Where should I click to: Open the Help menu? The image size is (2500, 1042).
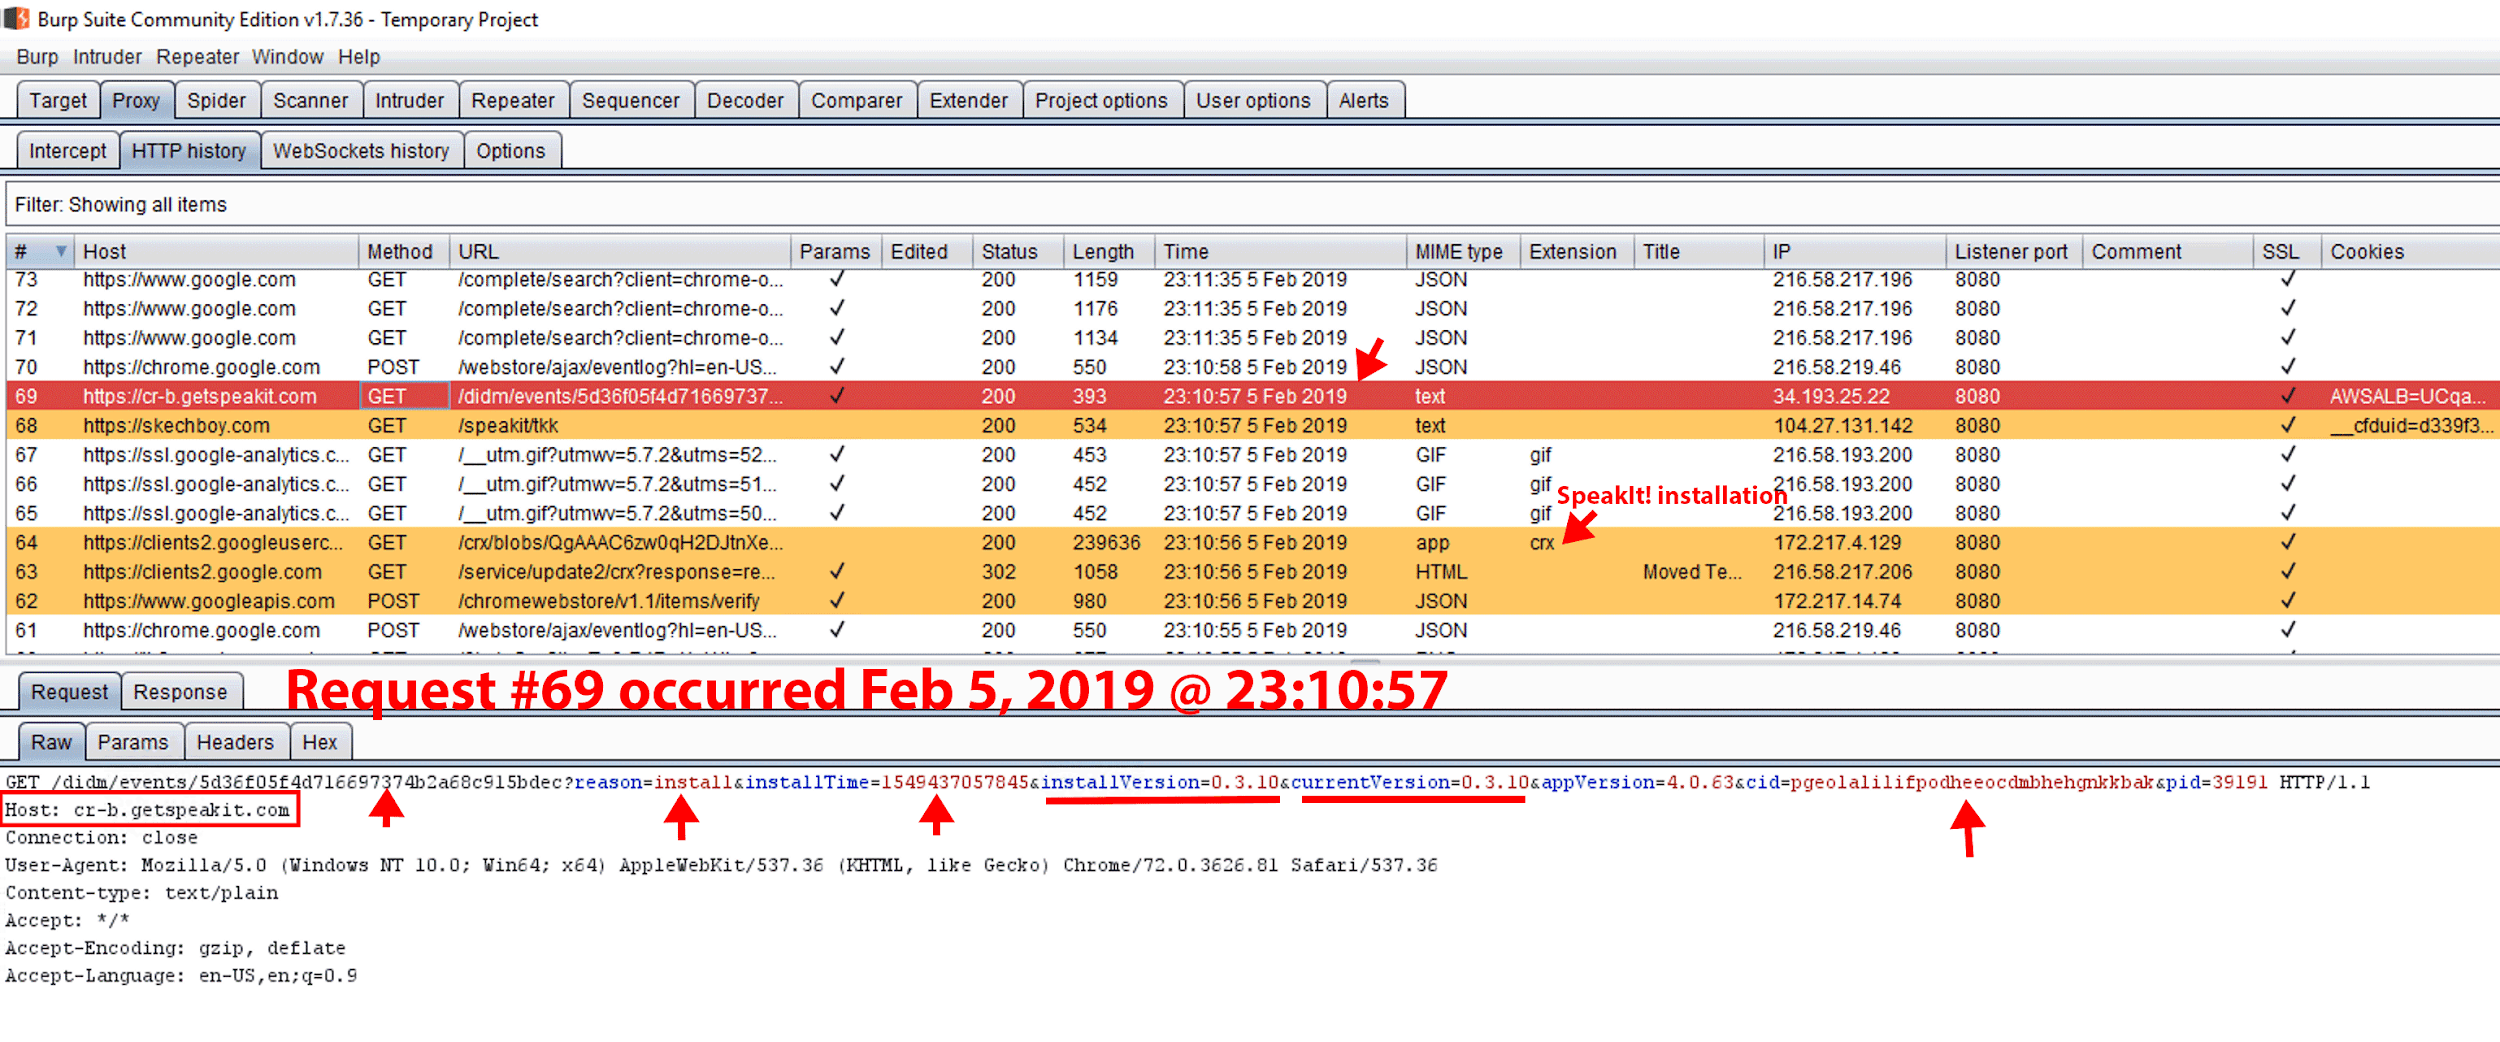360,57
